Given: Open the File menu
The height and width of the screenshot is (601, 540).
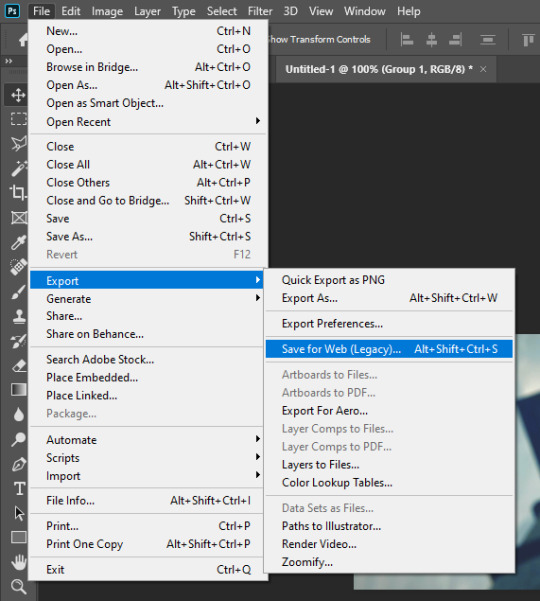Looking at the screenshot, I should point(41,11).
